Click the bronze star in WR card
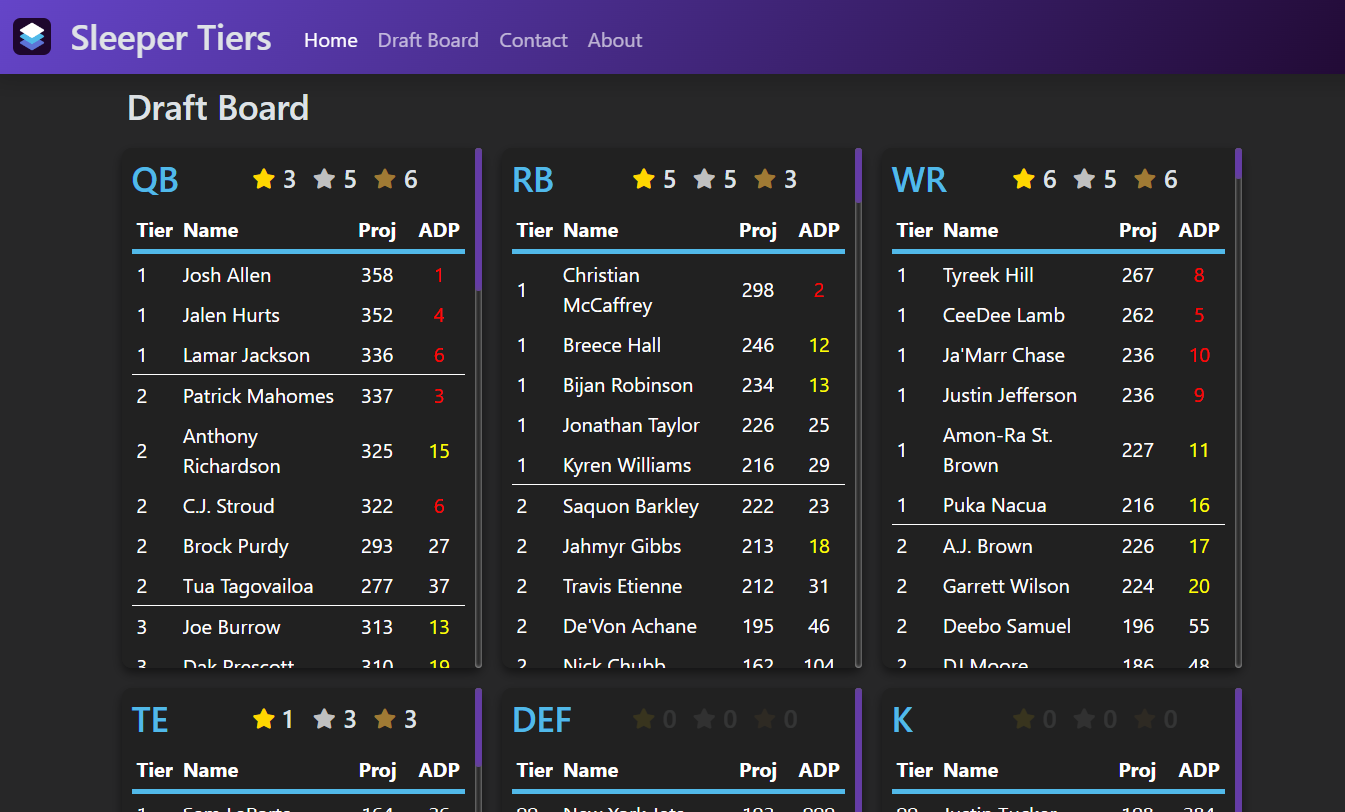1345x812 pixels. point(1145,179)
